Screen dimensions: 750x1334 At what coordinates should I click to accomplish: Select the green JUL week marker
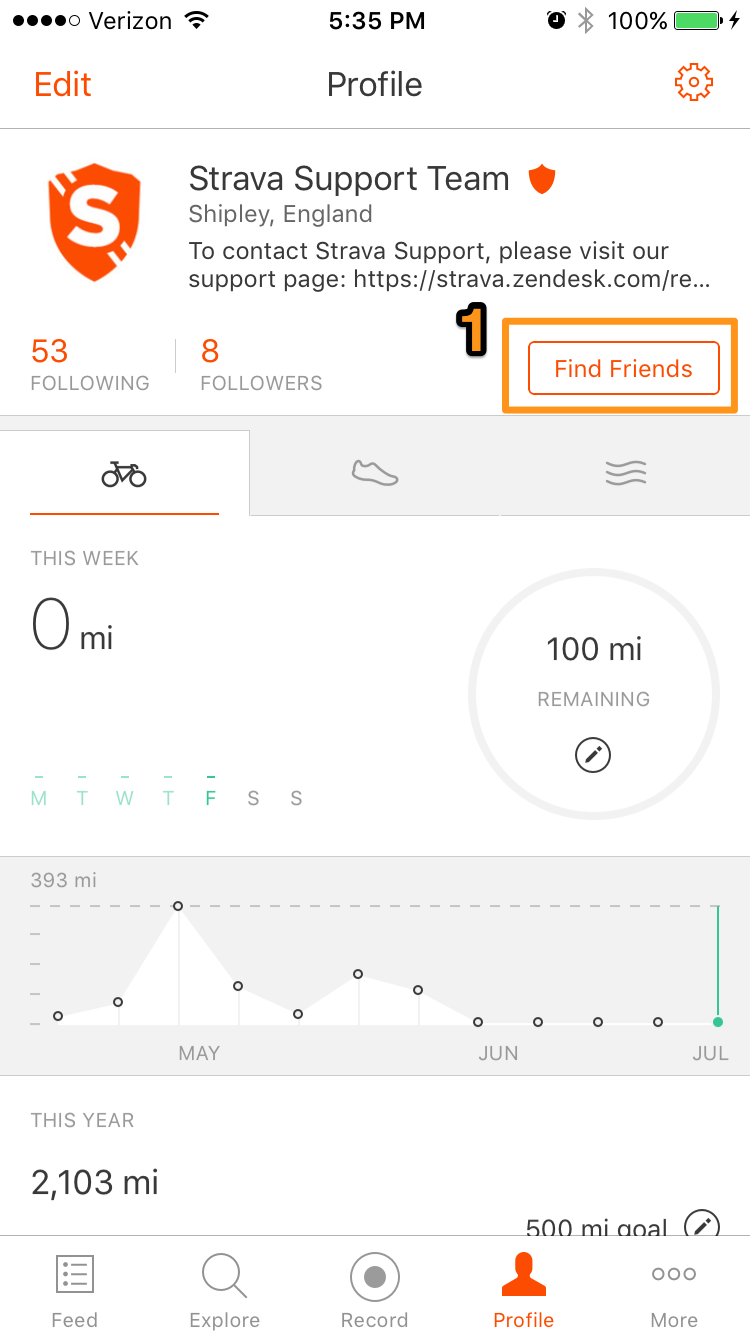click(718, 1022)
